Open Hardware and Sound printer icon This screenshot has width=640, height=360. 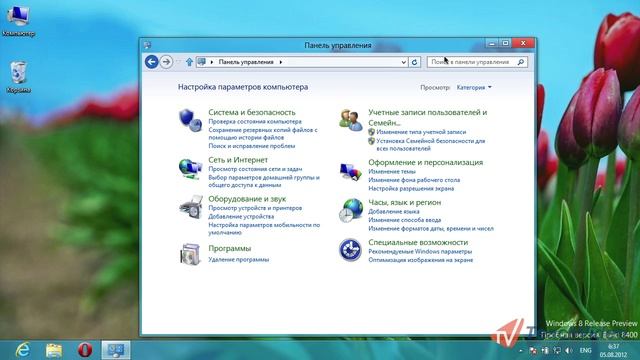pos(191,207)
